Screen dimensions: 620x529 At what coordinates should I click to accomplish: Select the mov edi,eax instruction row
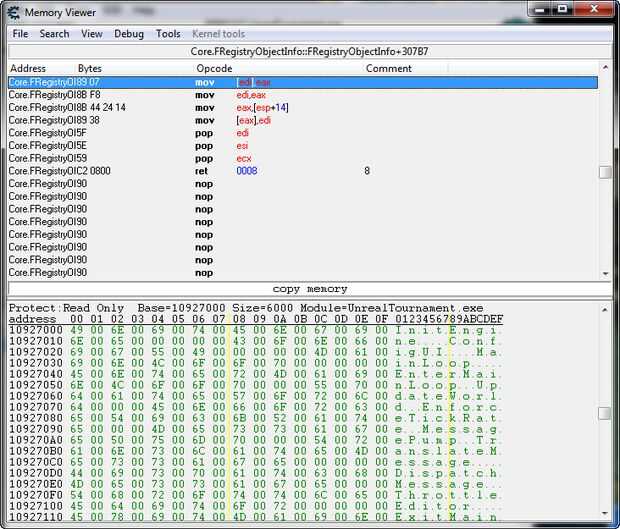(x=303, y=95)
